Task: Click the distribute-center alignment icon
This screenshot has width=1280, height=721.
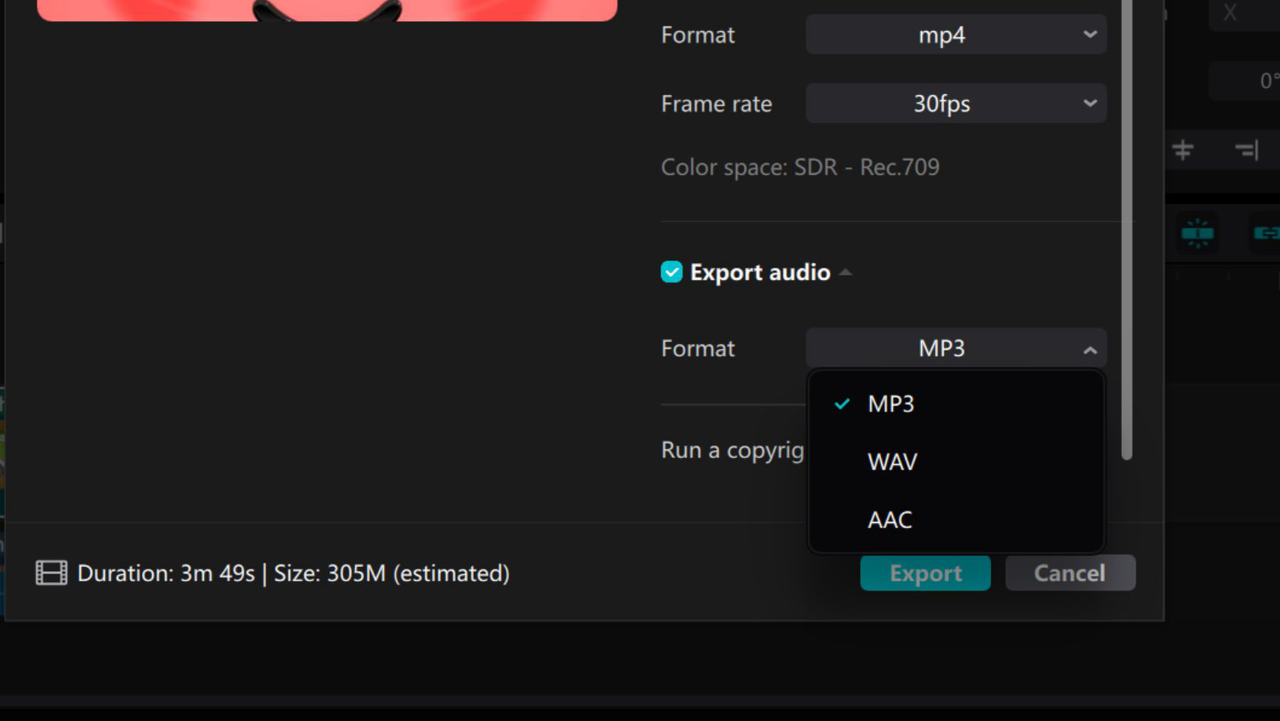Action: [1183, 150]
